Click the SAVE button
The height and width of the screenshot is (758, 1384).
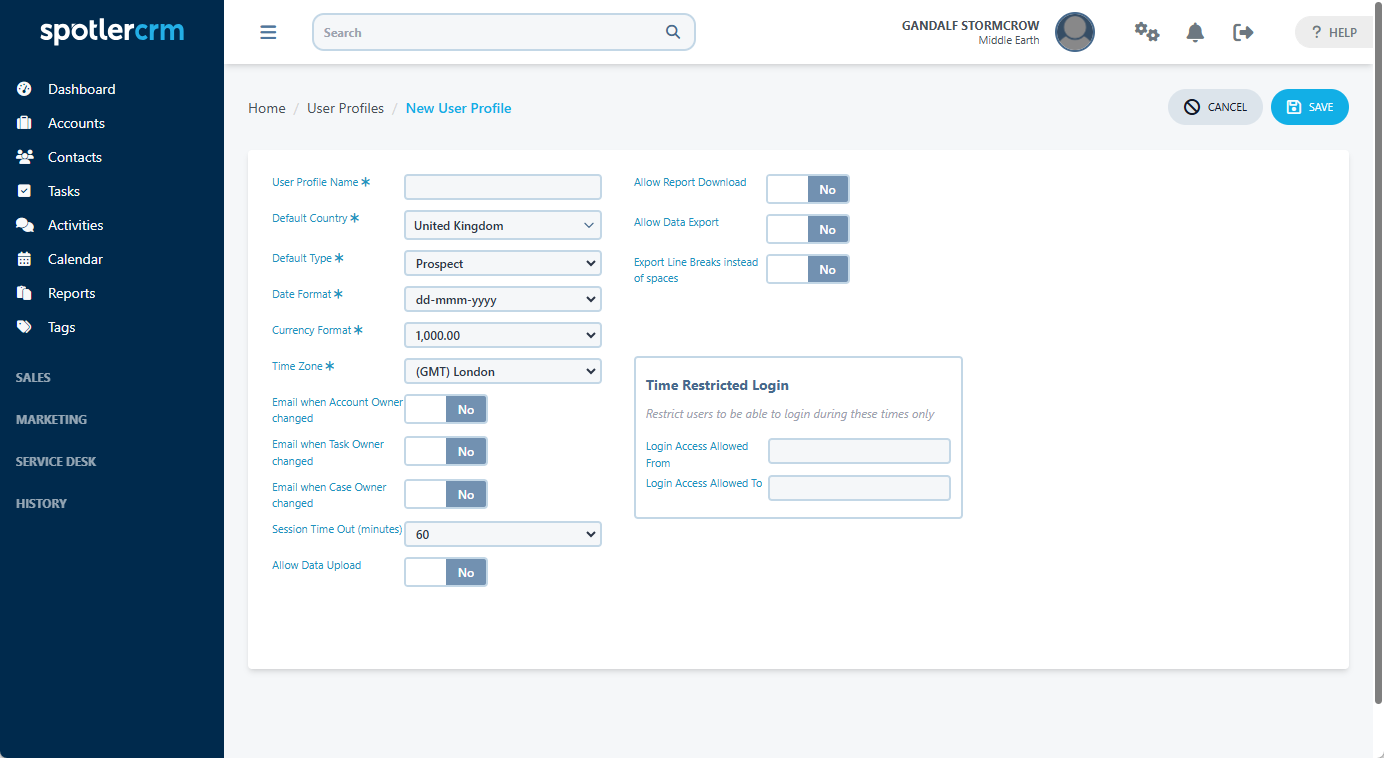point(1310,107)
